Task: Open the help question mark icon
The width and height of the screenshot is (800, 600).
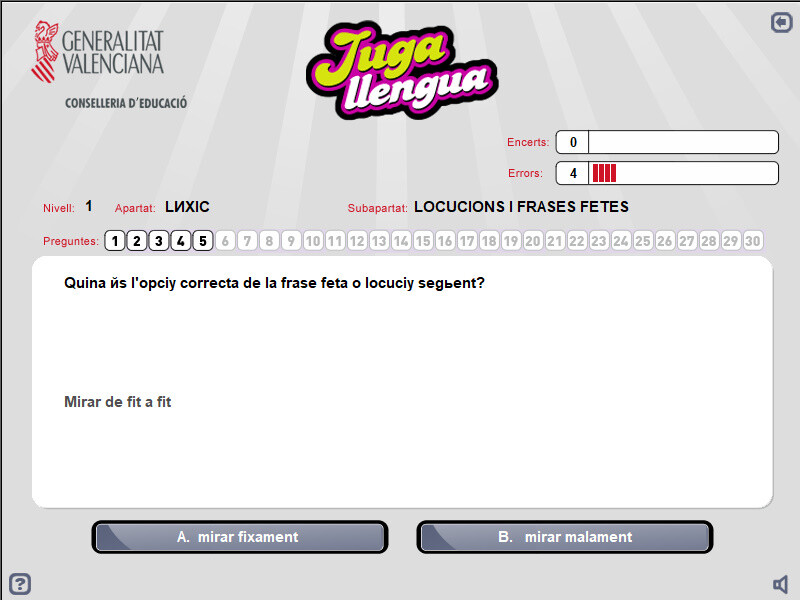Action: coord(20,583)
